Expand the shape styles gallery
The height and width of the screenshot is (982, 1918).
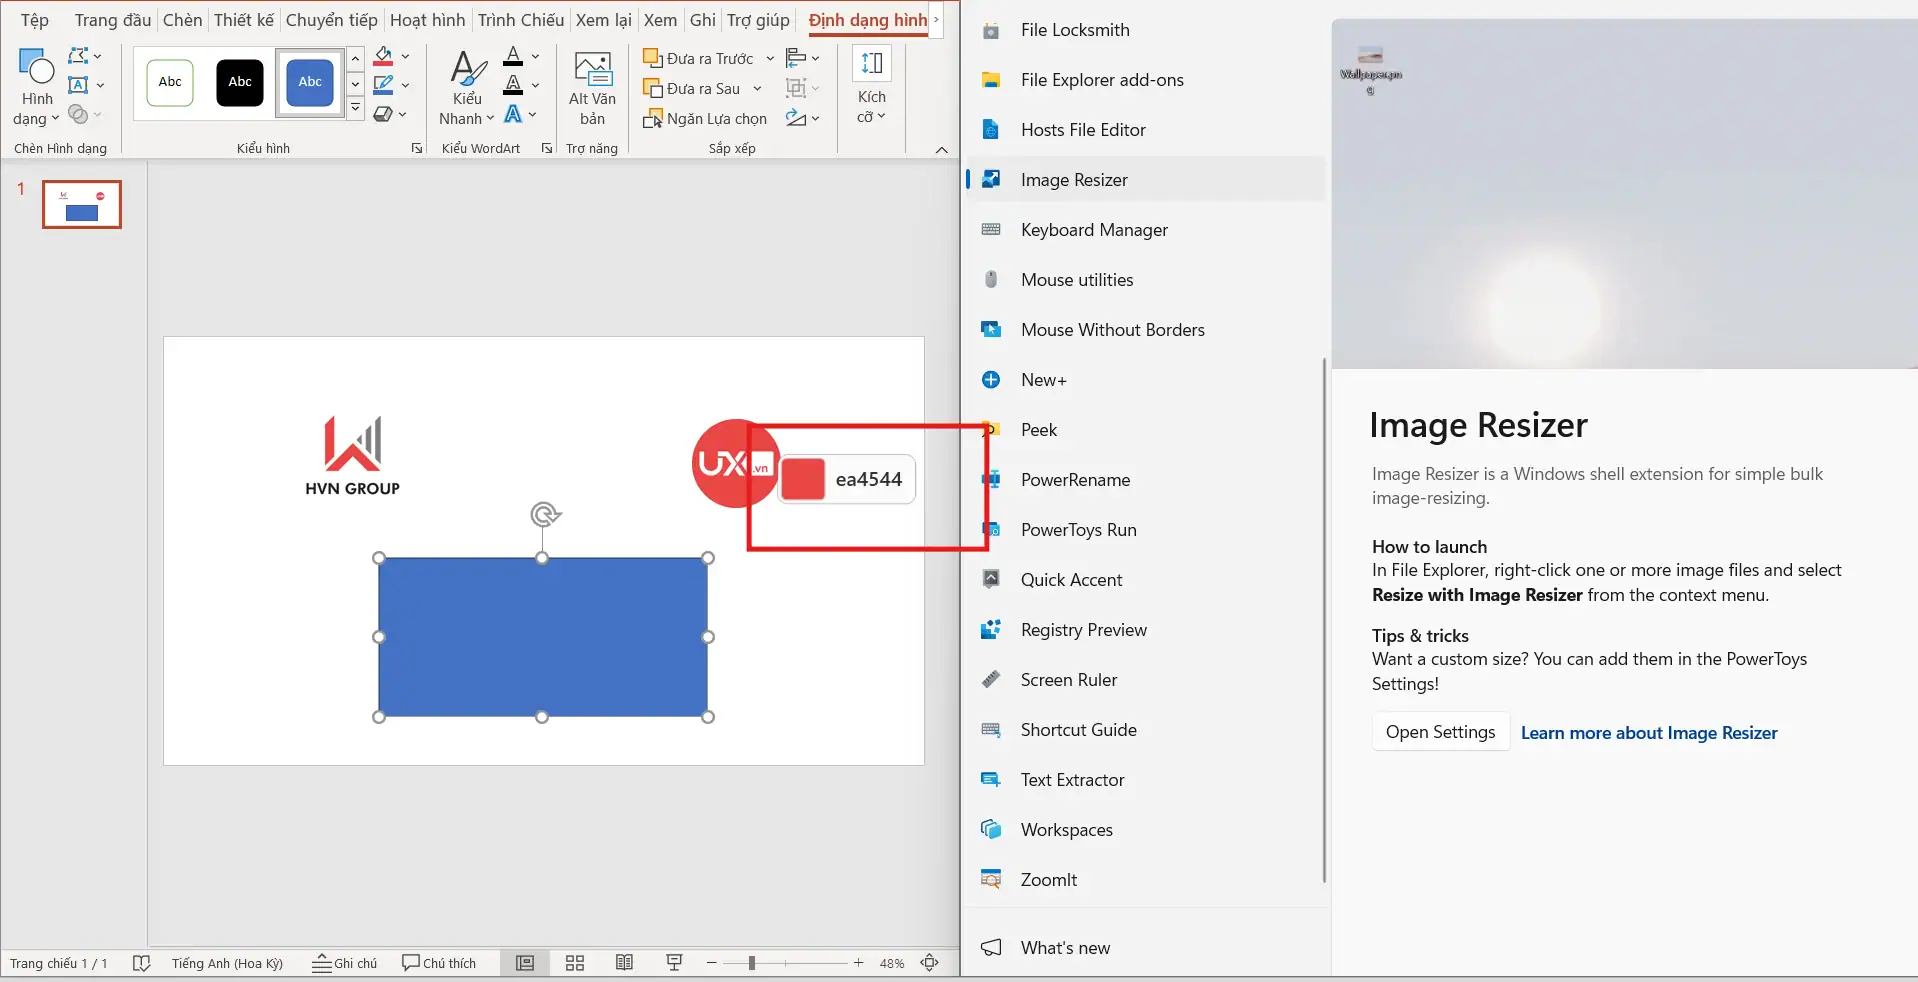coord(355,108)
